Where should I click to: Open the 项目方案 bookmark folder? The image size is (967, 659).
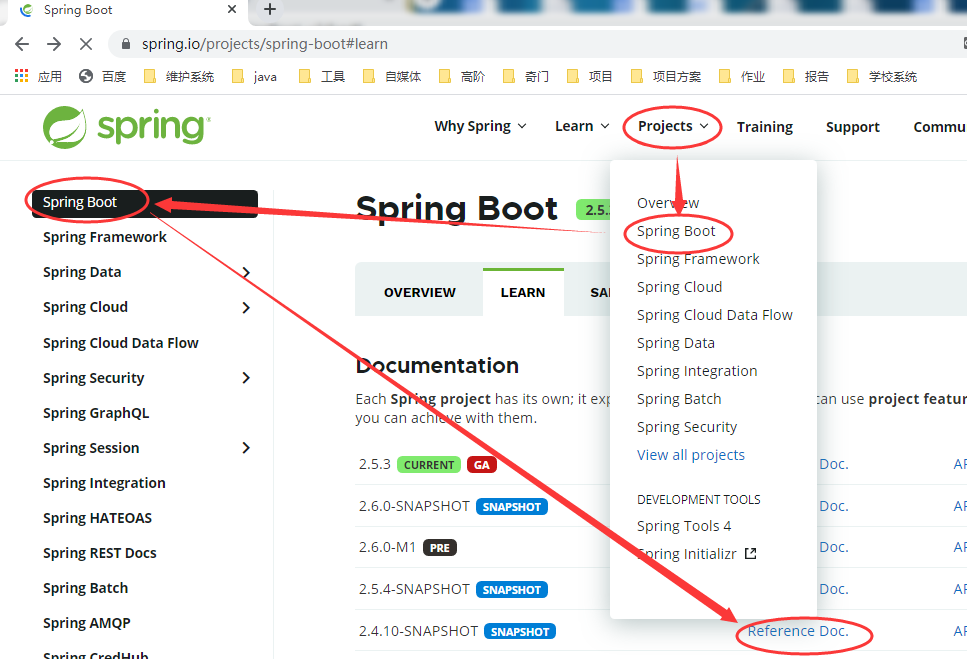point(666,76)
